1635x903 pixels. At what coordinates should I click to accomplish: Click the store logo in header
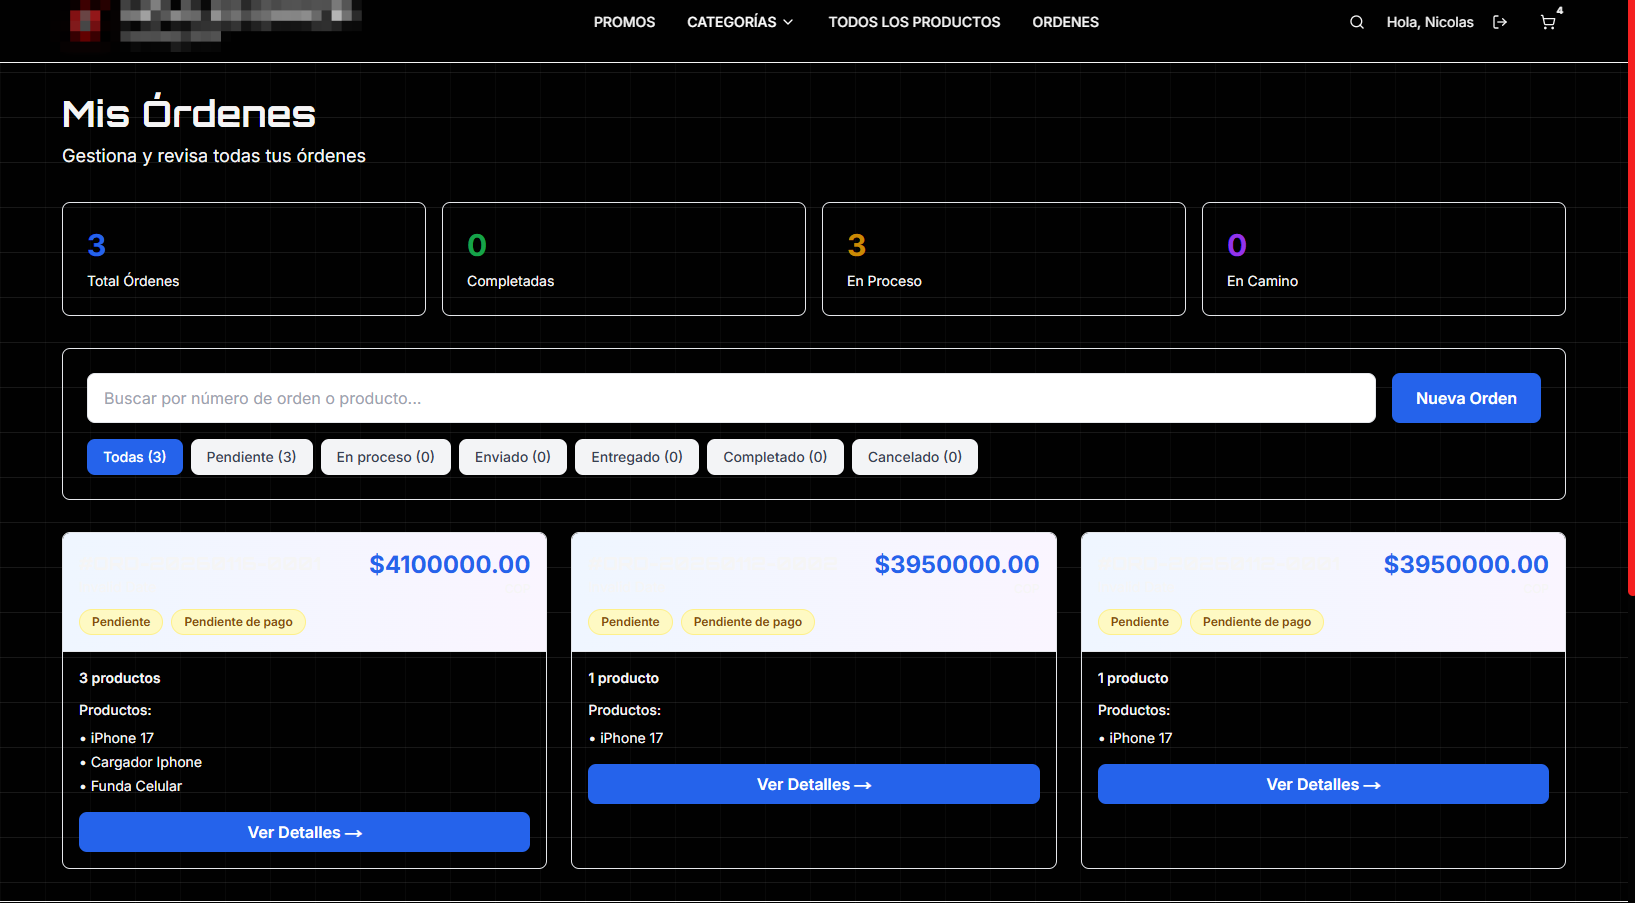[x=210, y=22]
